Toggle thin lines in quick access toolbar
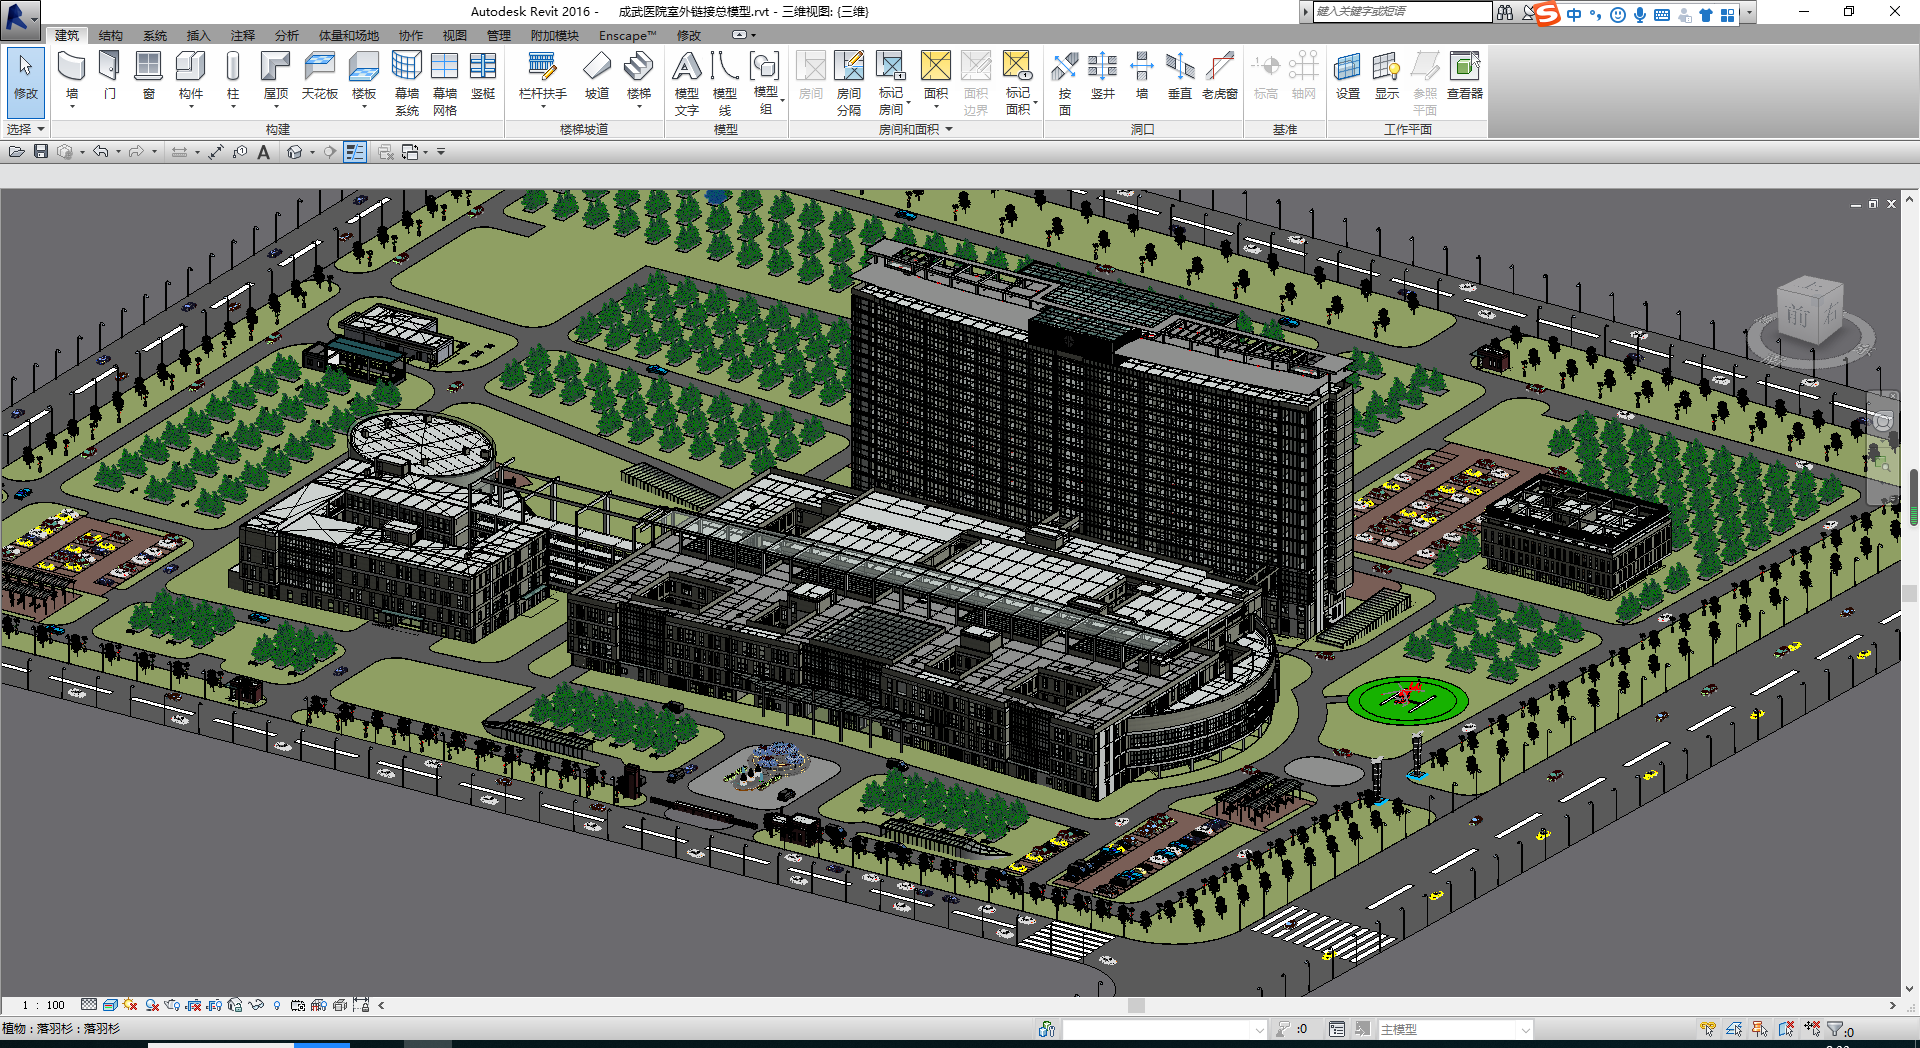Screen dimensions: 1920x1048 pyautogui.click(x=355, y=152)
